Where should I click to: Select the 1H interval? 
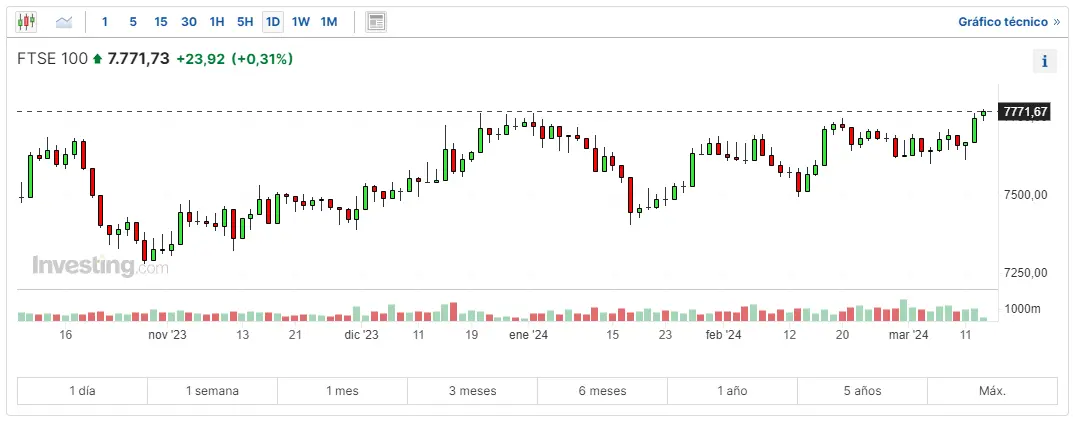pos(217,21)
